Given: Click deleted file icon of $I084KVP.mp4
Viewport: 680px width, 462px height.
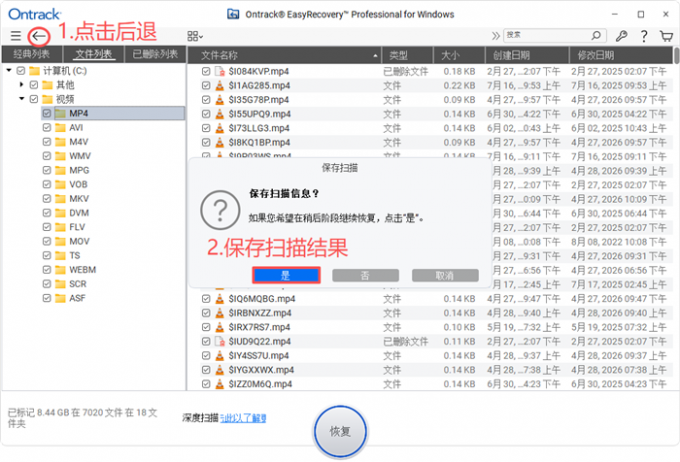Looking at the screenshot, I should coord(220,71).
